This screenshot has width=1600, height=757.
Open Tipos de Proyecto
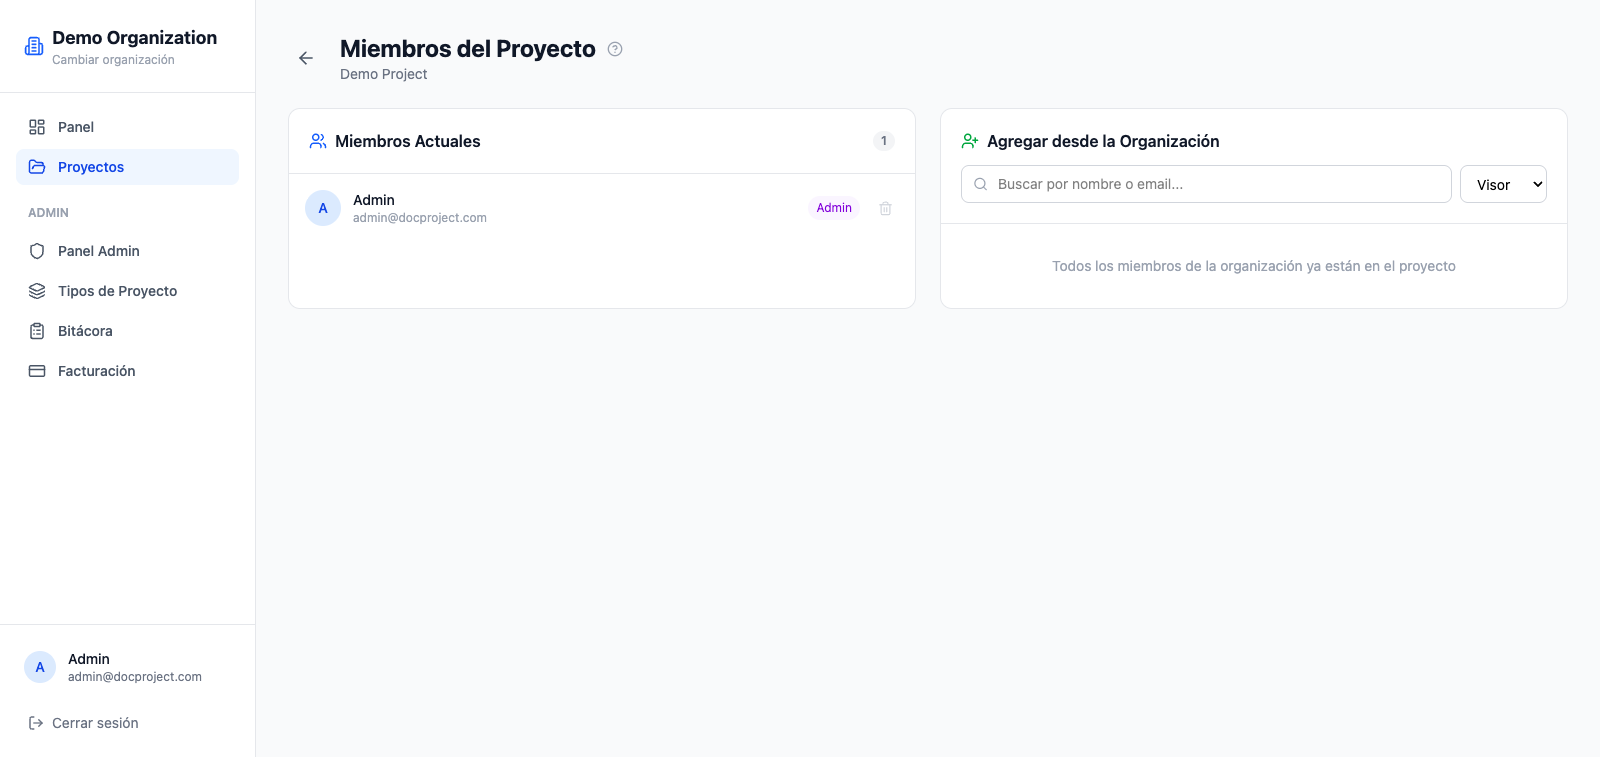[127, 291]
